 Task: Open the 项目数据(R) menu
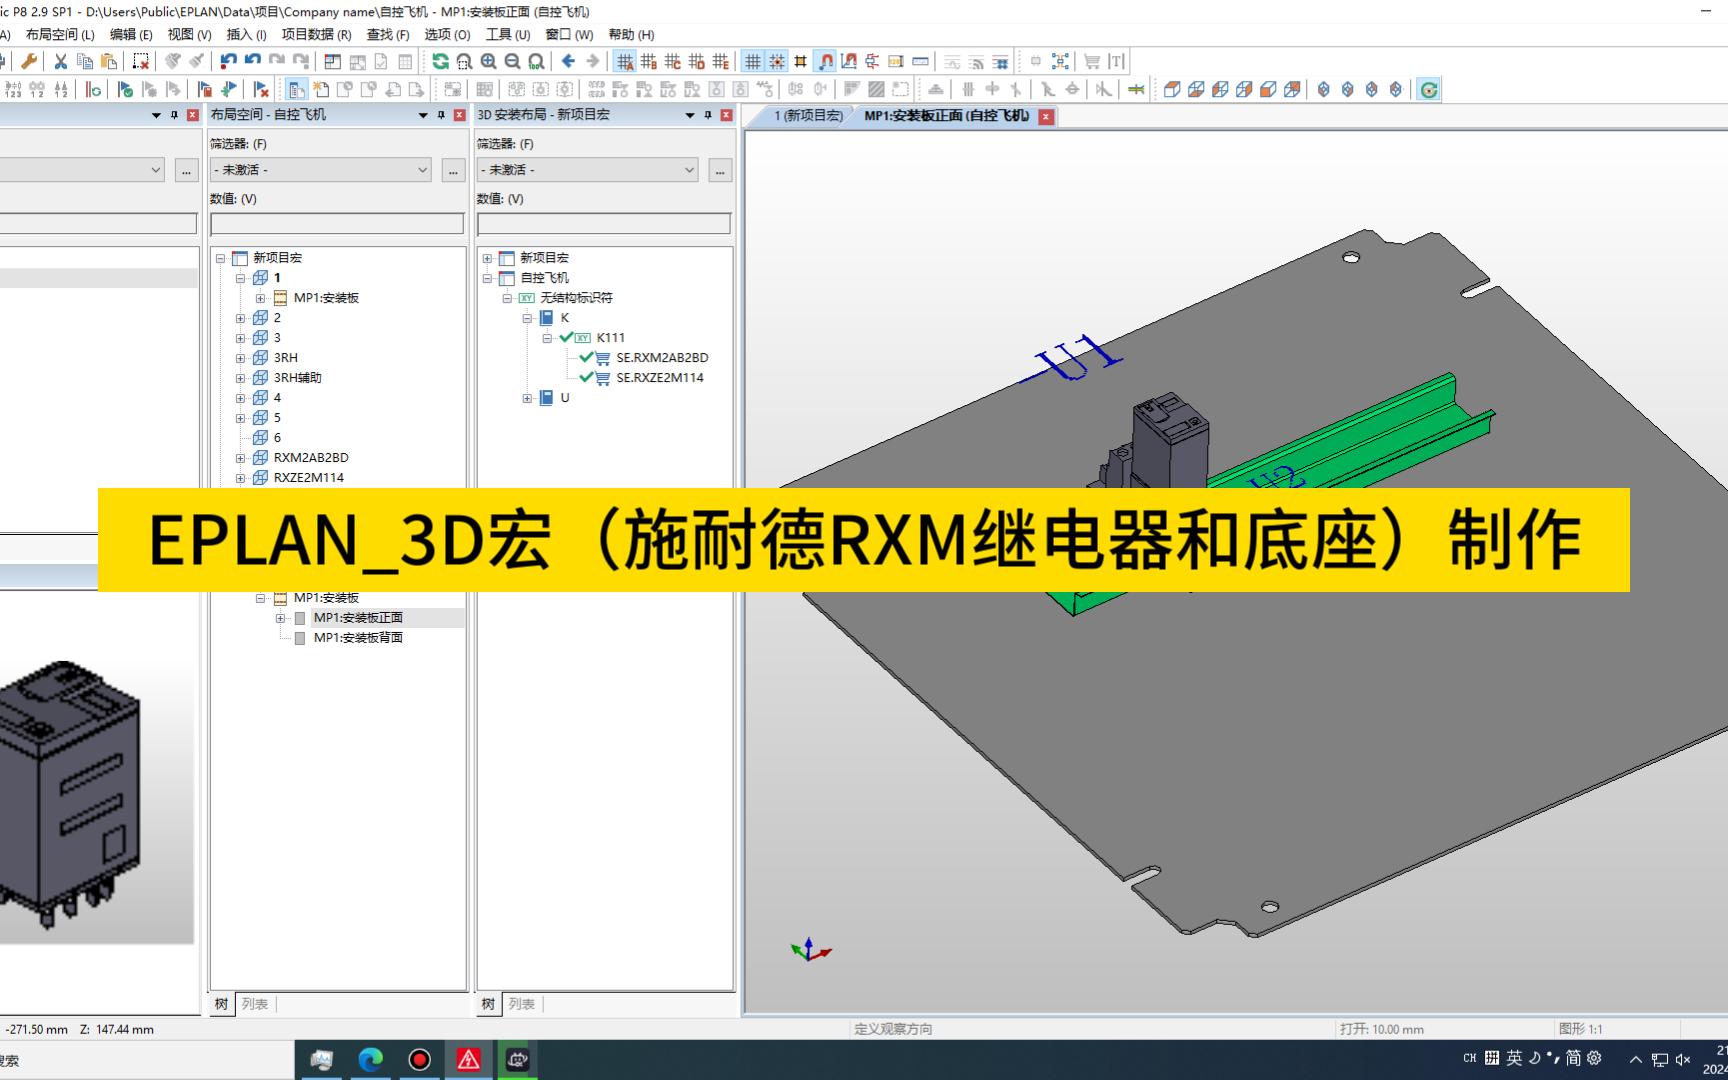(316, 34)
